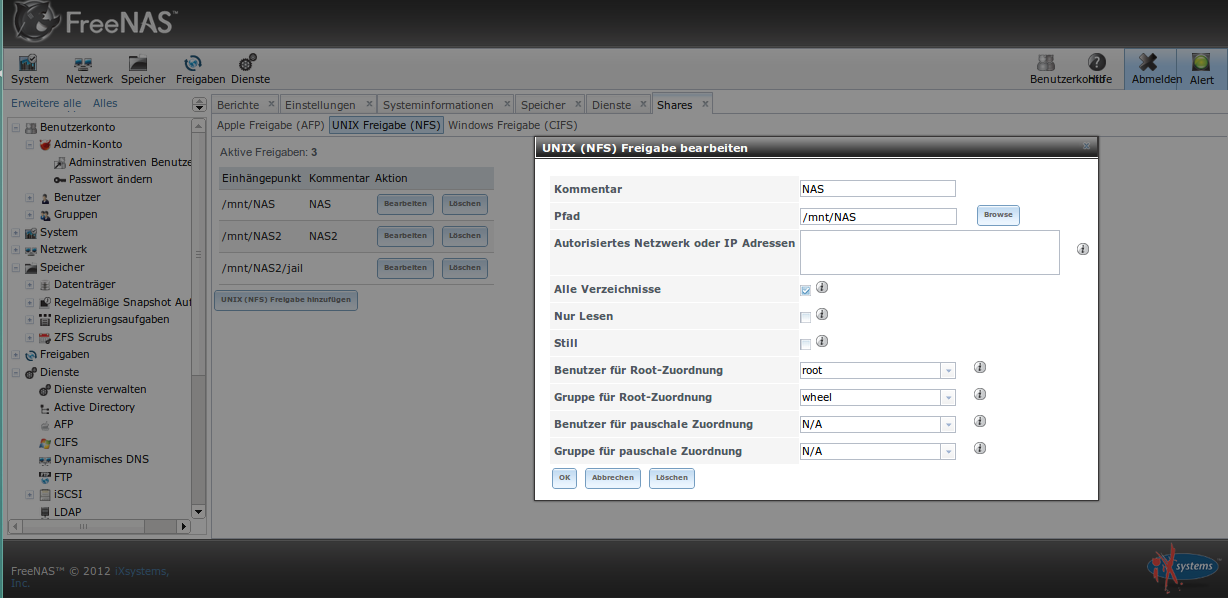Show help for Gruppe für pauschale Zuordnung
This screenshot has height=598, width=1228.
click(x=980, y=448)
